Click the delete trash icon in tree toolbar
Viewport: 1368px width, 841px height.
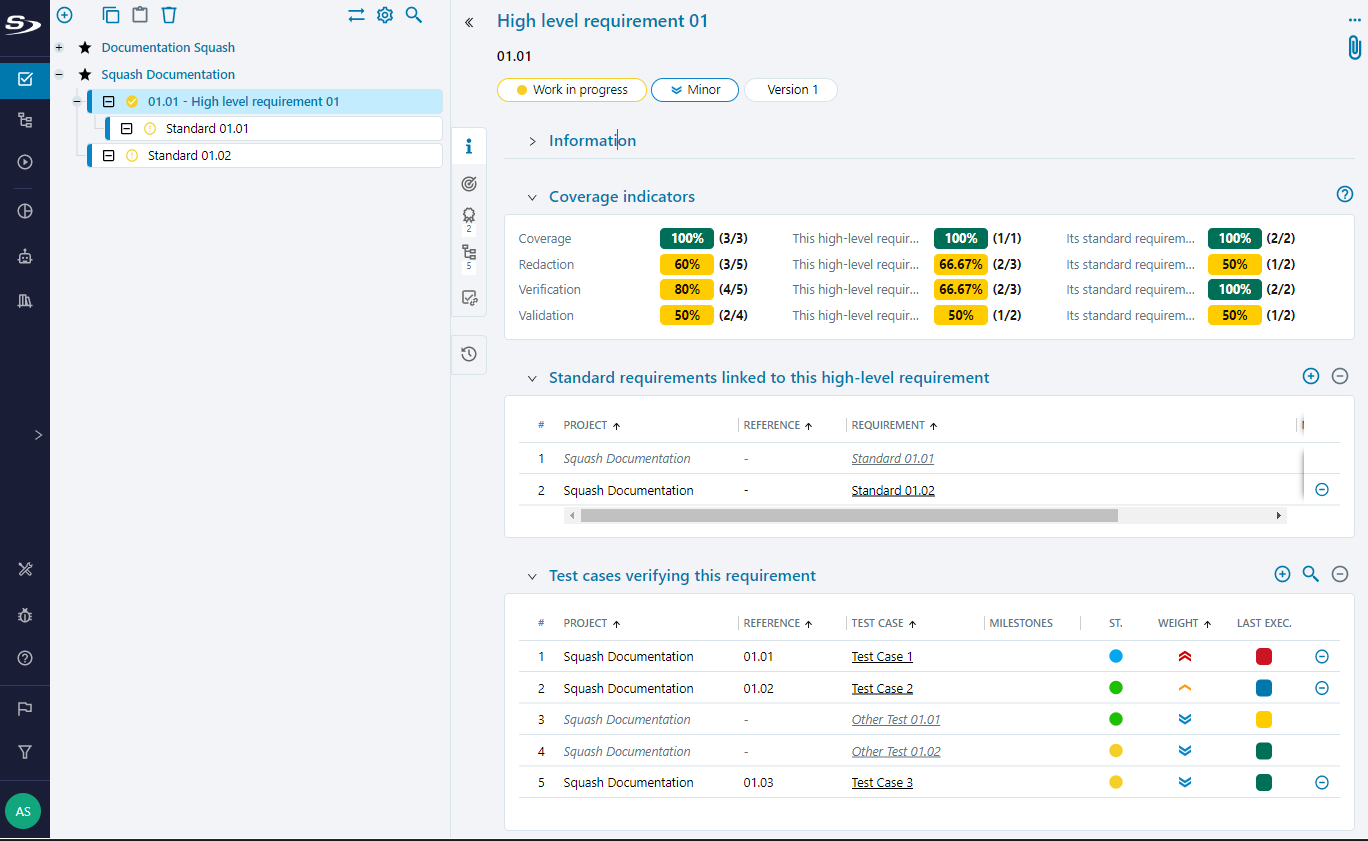(x=169, y=15)
